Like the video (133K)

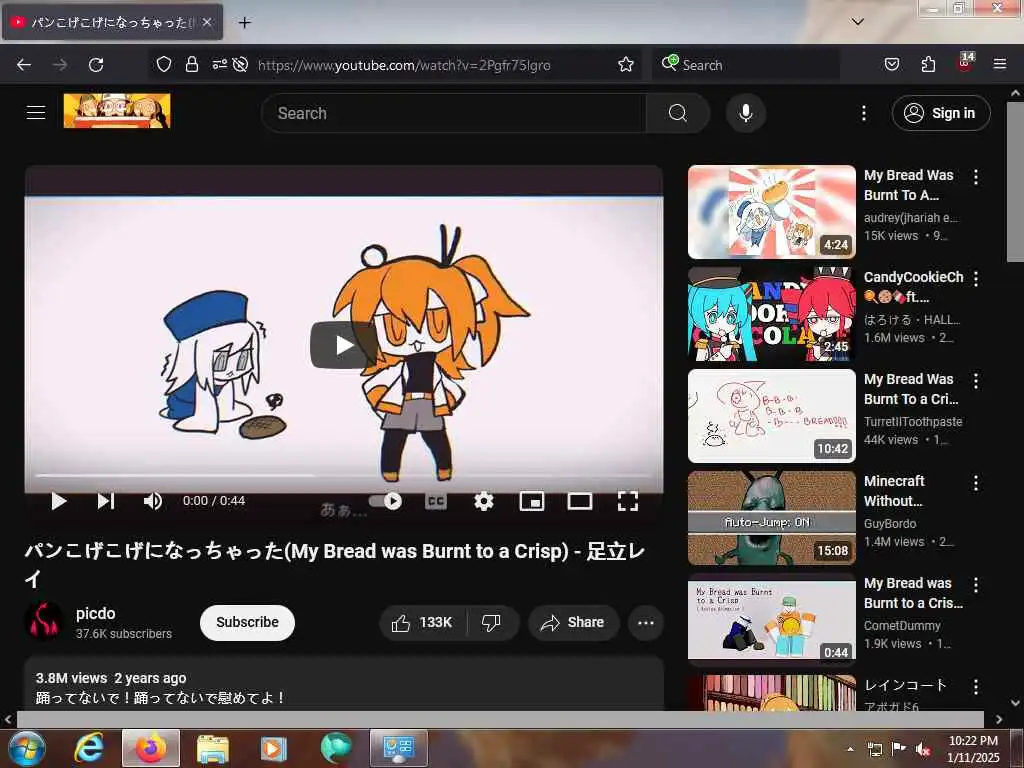[423, 622]
